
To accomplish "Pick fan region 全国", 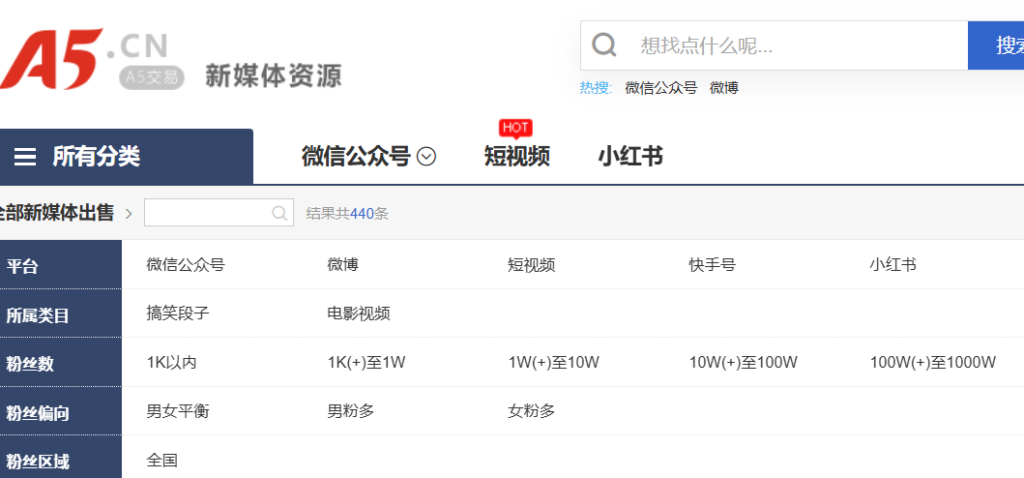I will click(x=162, y=460).
